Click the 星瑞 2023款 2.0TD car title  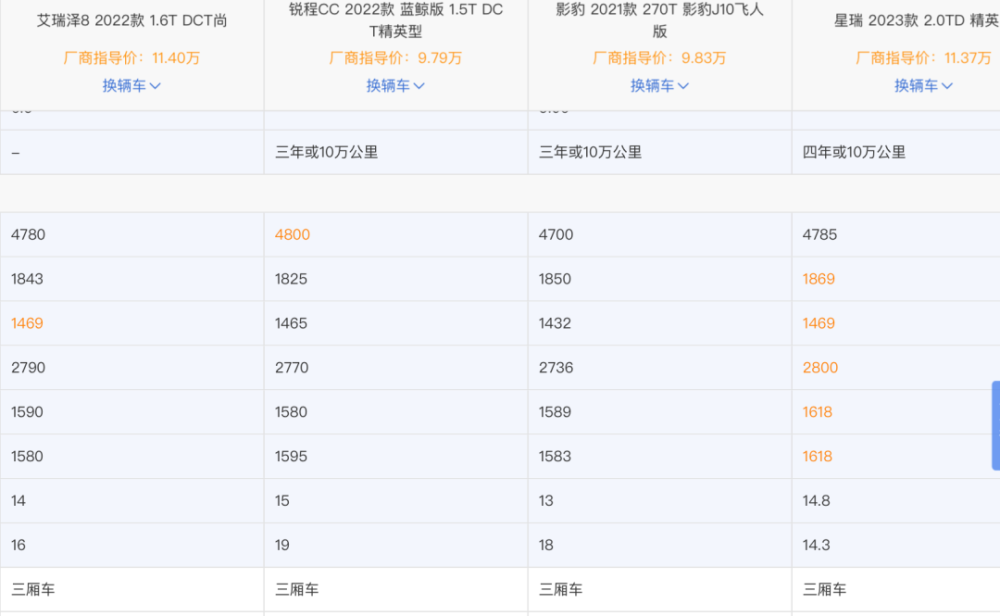click(x=916, y=20)
